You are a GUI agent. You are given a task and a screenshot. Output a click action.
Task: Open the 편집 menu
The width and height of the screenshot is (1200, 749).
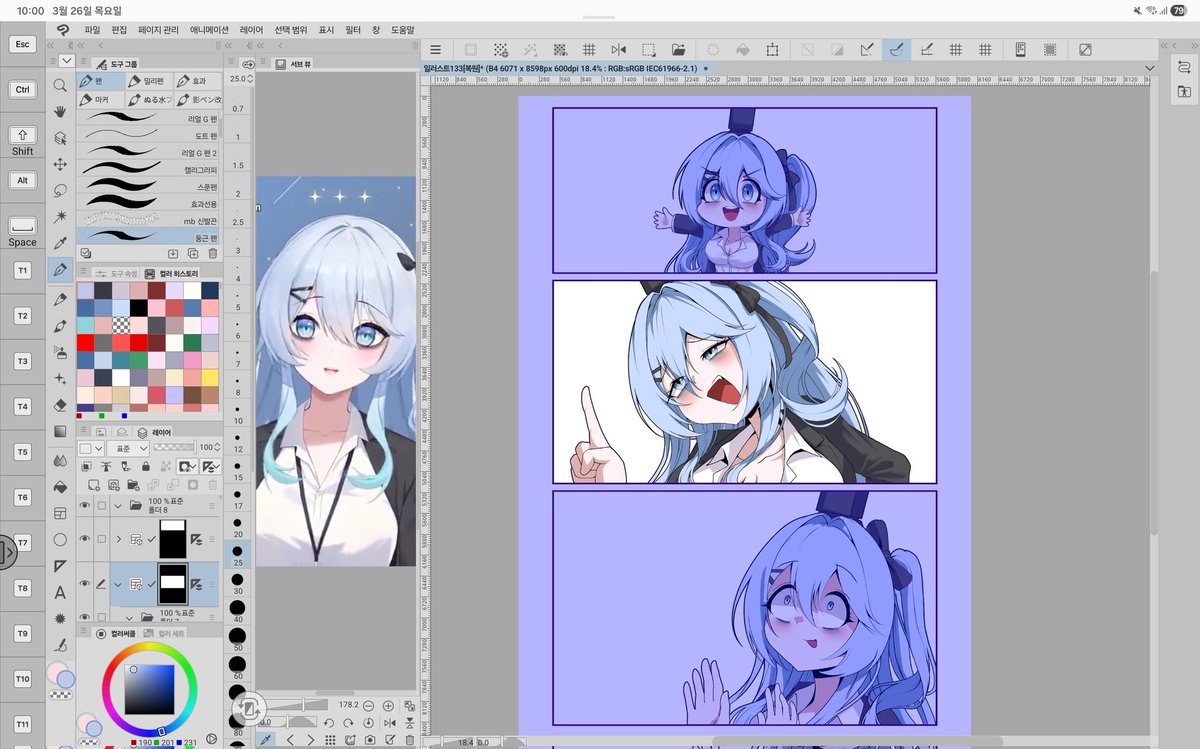pos(119,31)
